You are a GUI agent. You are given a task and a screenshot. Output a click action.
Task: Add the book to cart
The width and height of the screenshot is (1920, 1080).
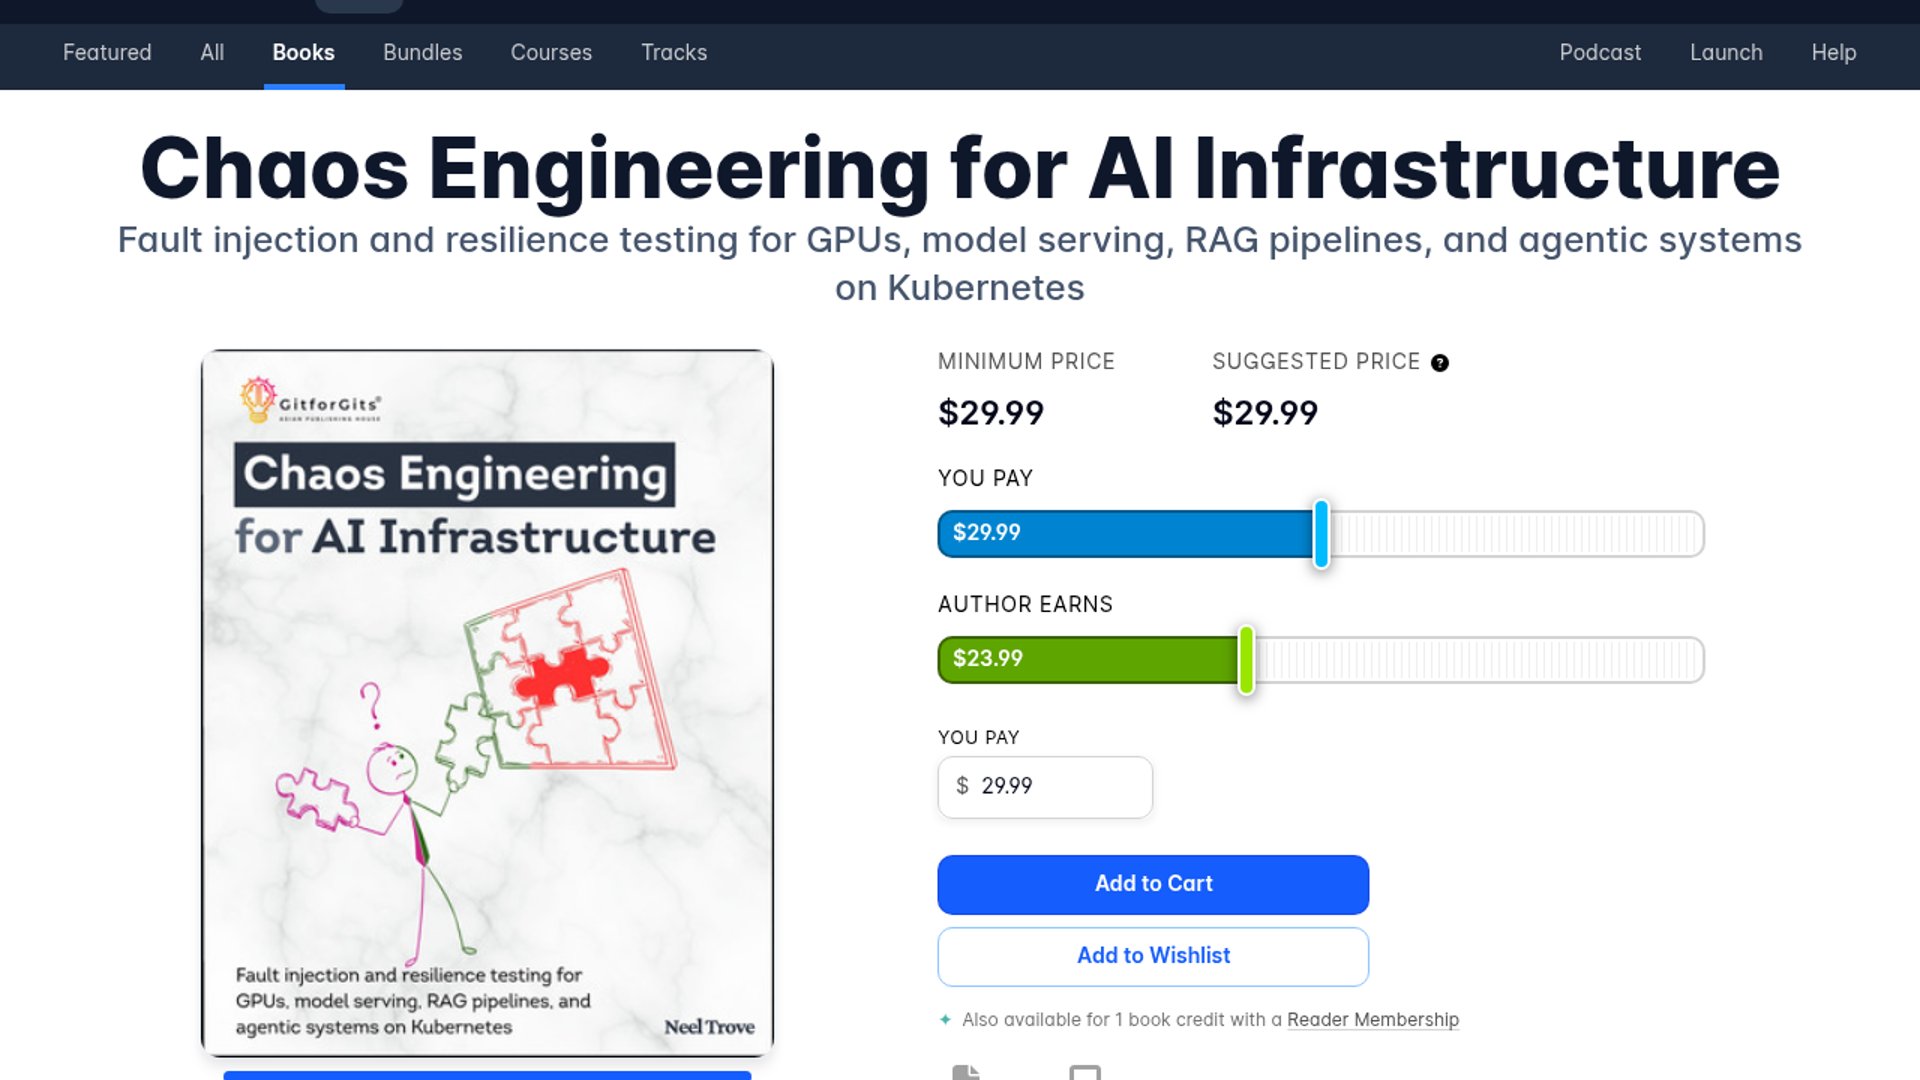click(x=1153, y=884)
